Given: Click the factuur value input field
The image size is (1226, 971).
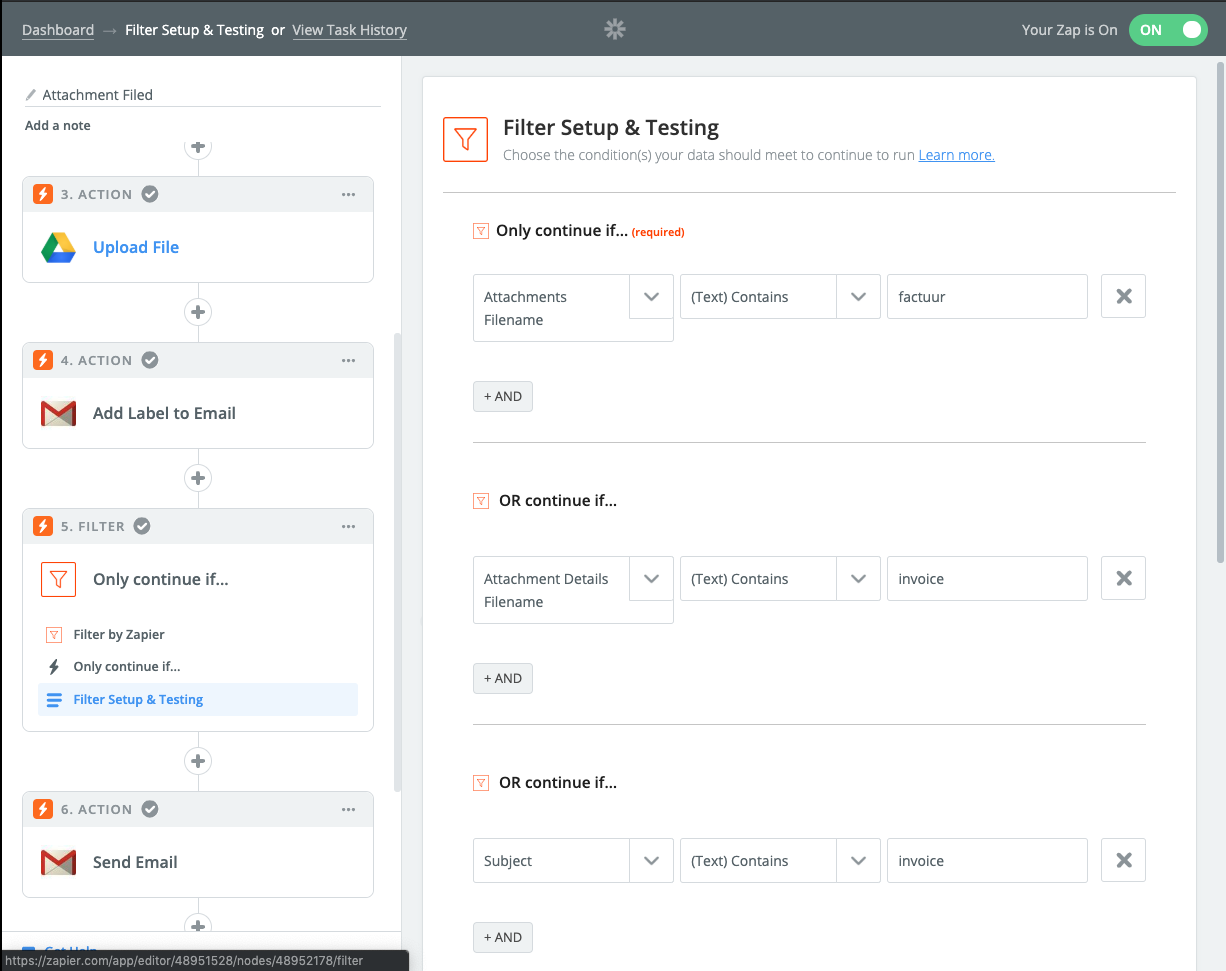Looking at the screenshot, I should coord(987,297).
